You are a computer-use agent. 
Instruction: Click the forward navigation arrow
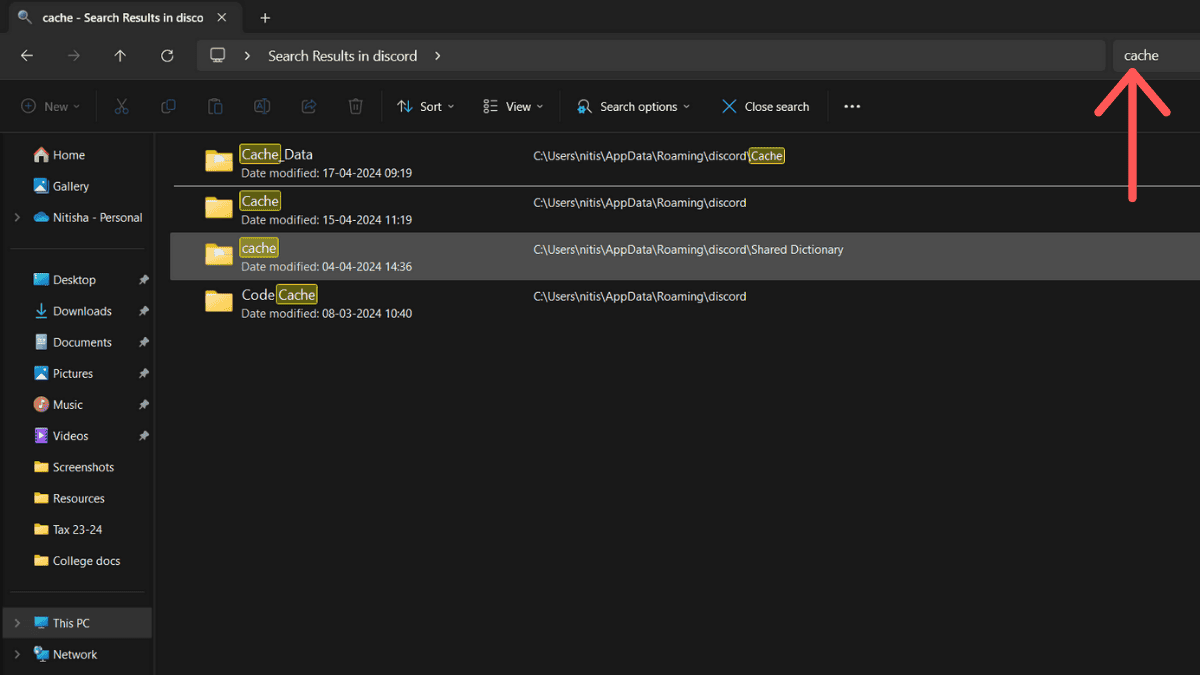click(73, 56)
